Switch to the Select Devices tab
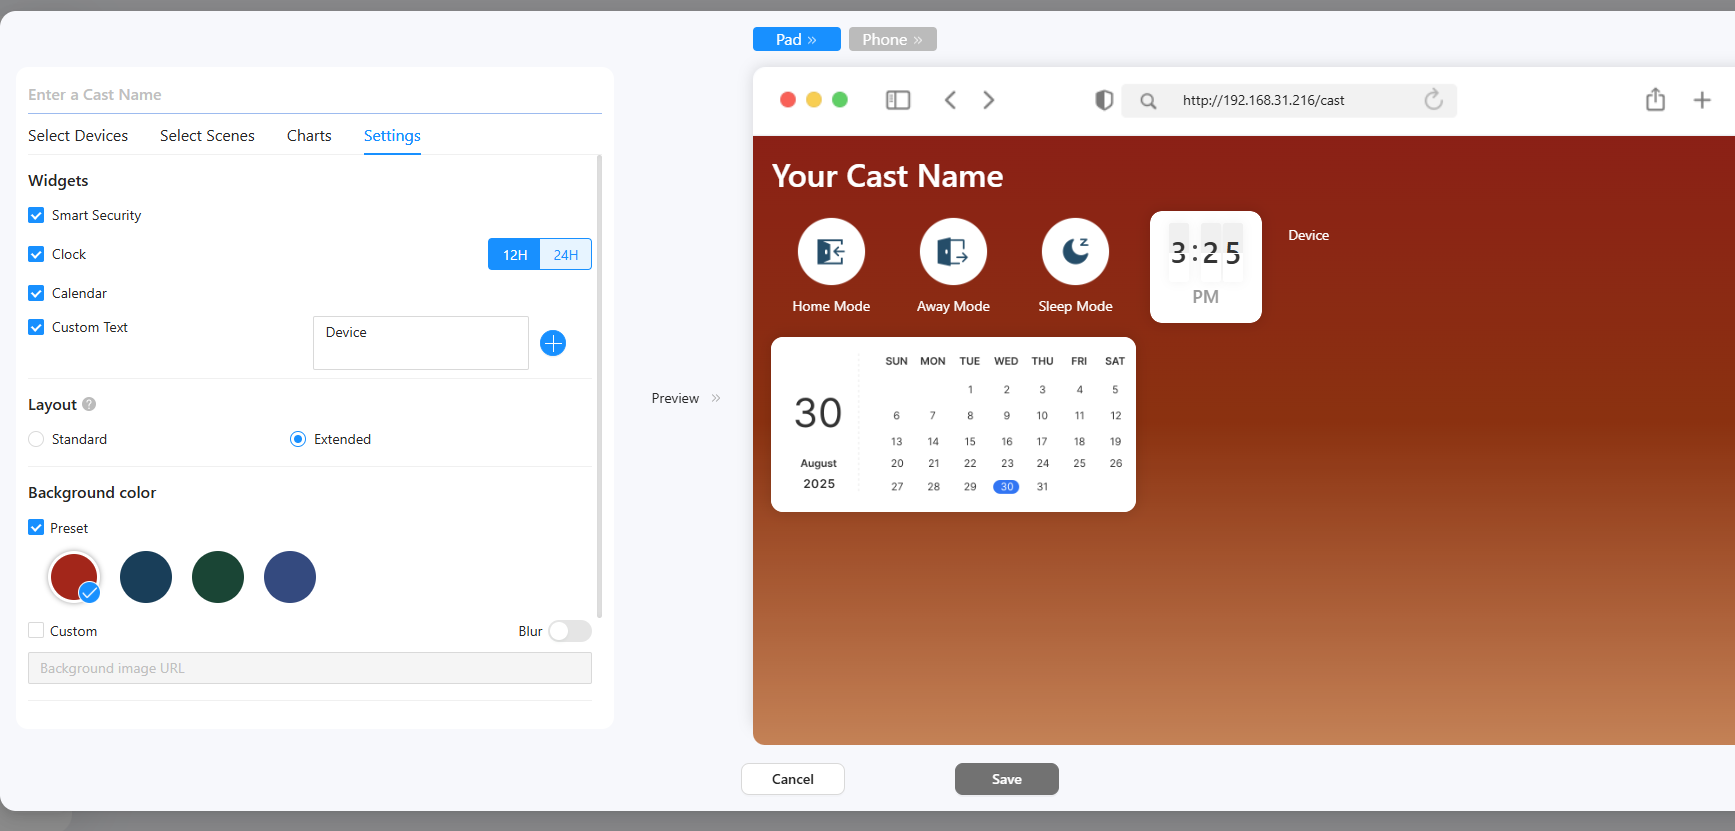 point(78,136)
